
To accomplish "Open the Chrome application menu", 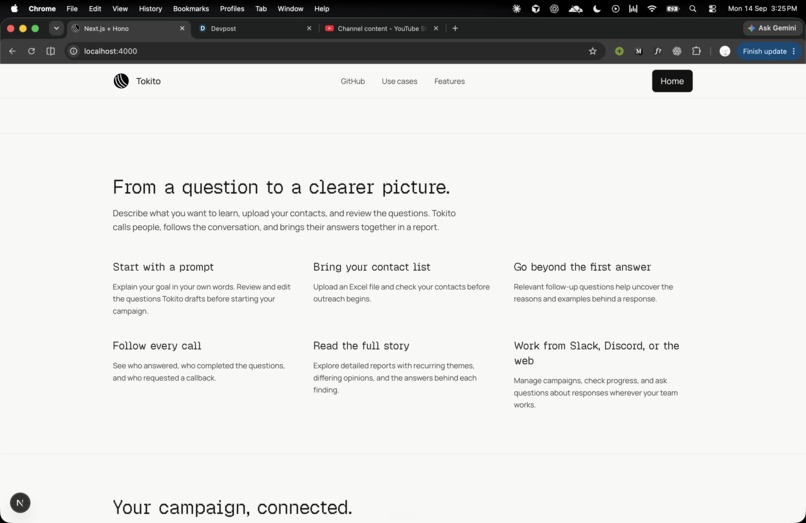I will tap(42, 9).
